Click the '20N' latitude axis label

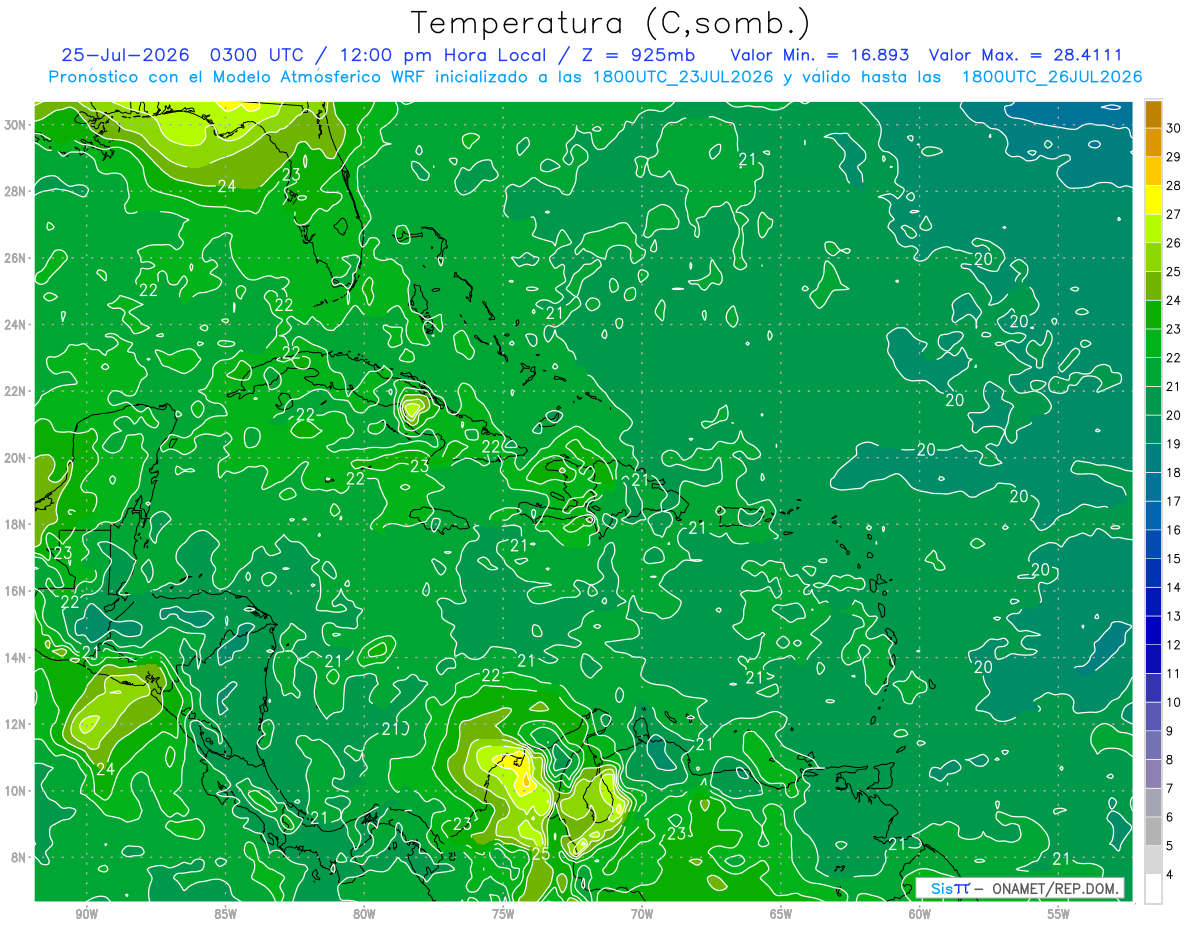pos(17,457)
